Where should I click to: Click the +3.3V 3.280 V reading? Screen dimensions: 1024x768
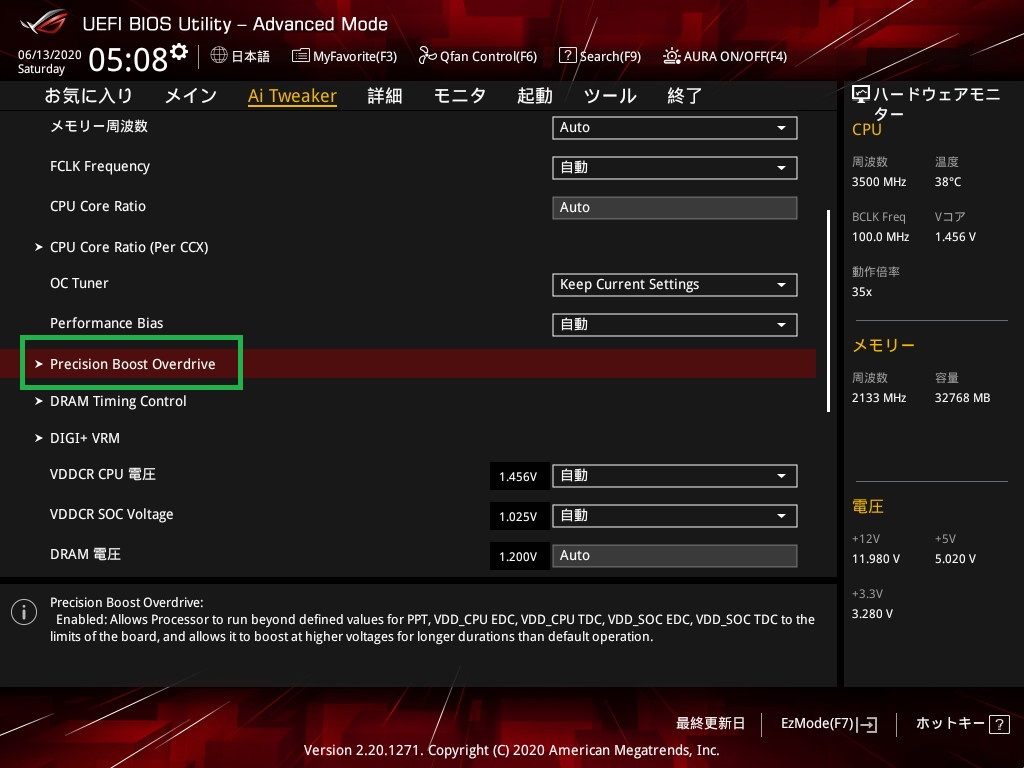[x=872, y=614]
